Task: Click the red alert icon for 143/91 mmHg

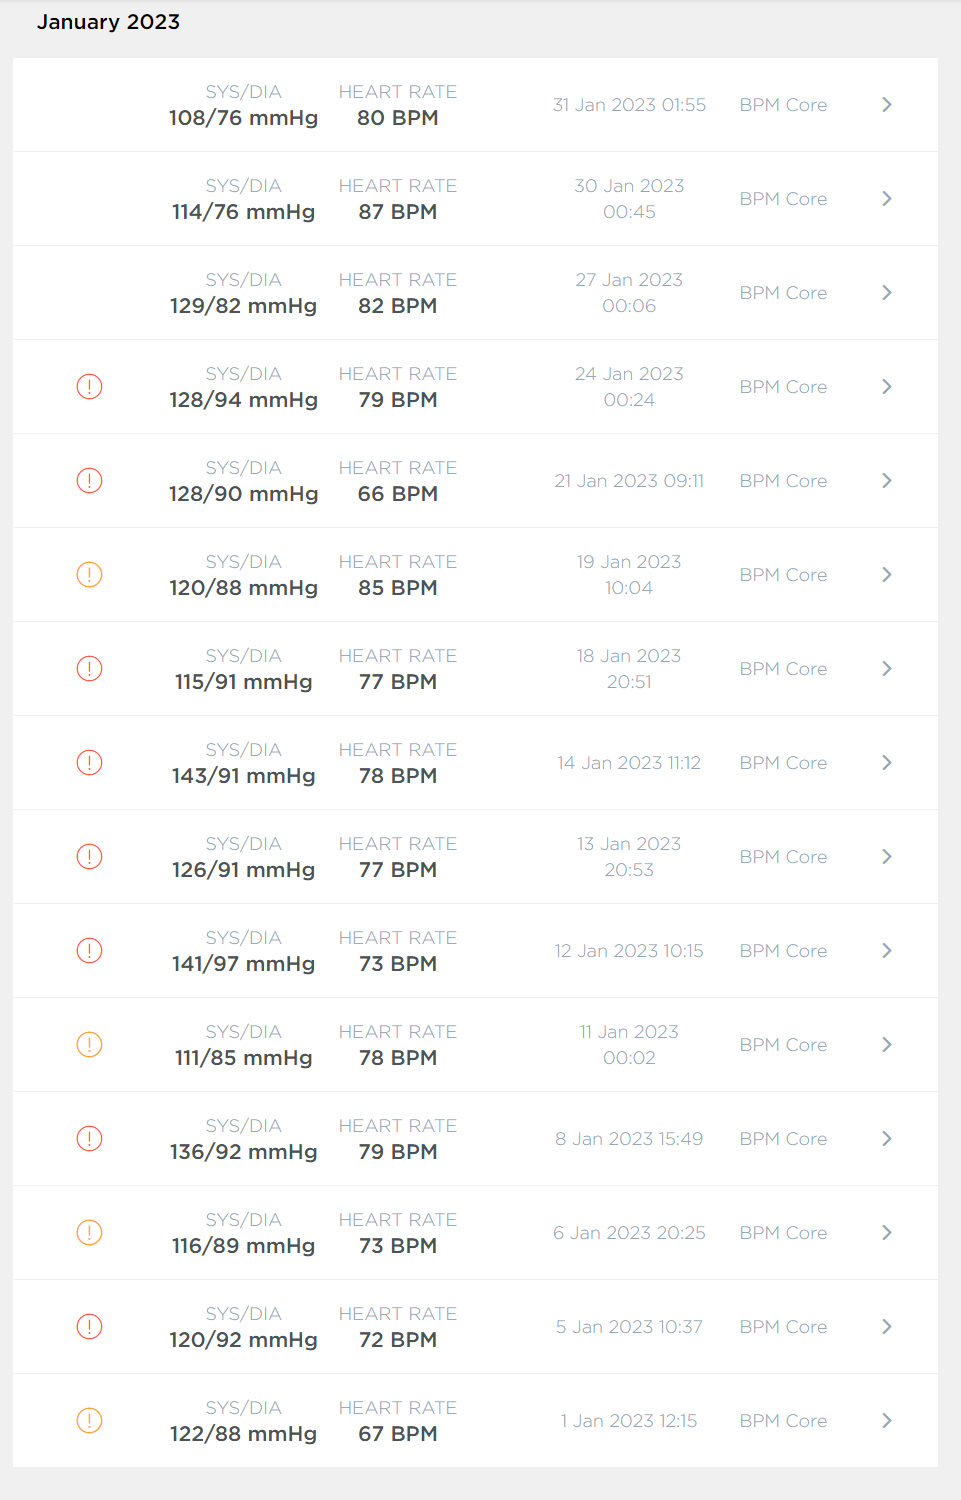Action: [89, 763]
